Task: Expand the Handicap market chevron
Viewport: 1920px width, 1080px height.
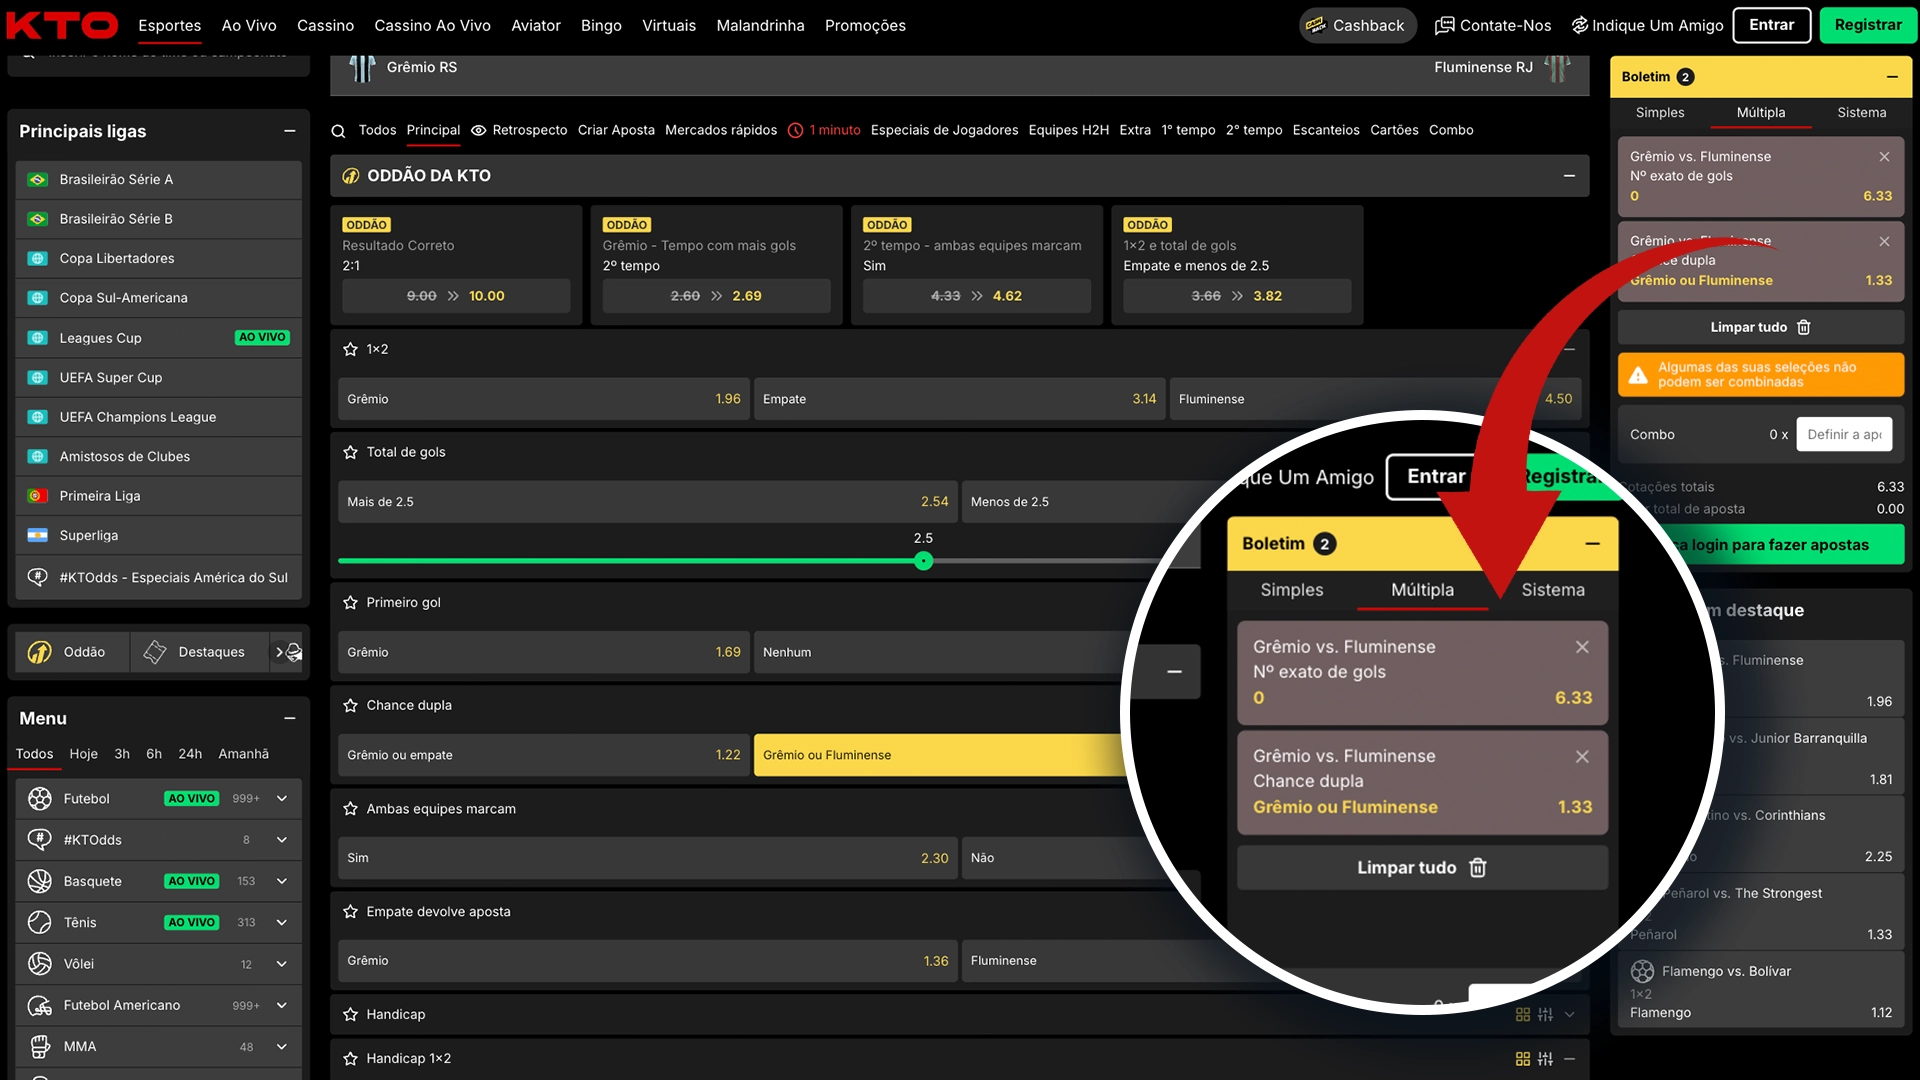Action: (x=1569, y=1015)
